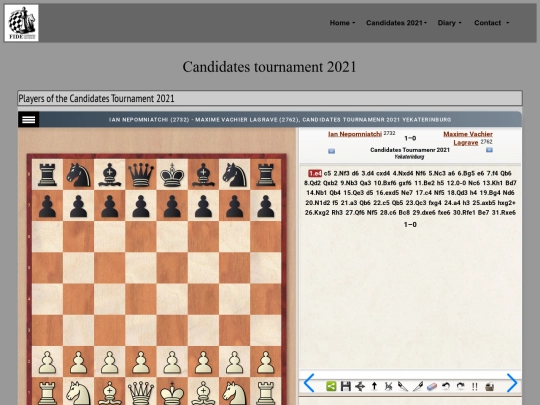
Task: Jump to move 4.Nxd4
Action: (x=403, y=173)
